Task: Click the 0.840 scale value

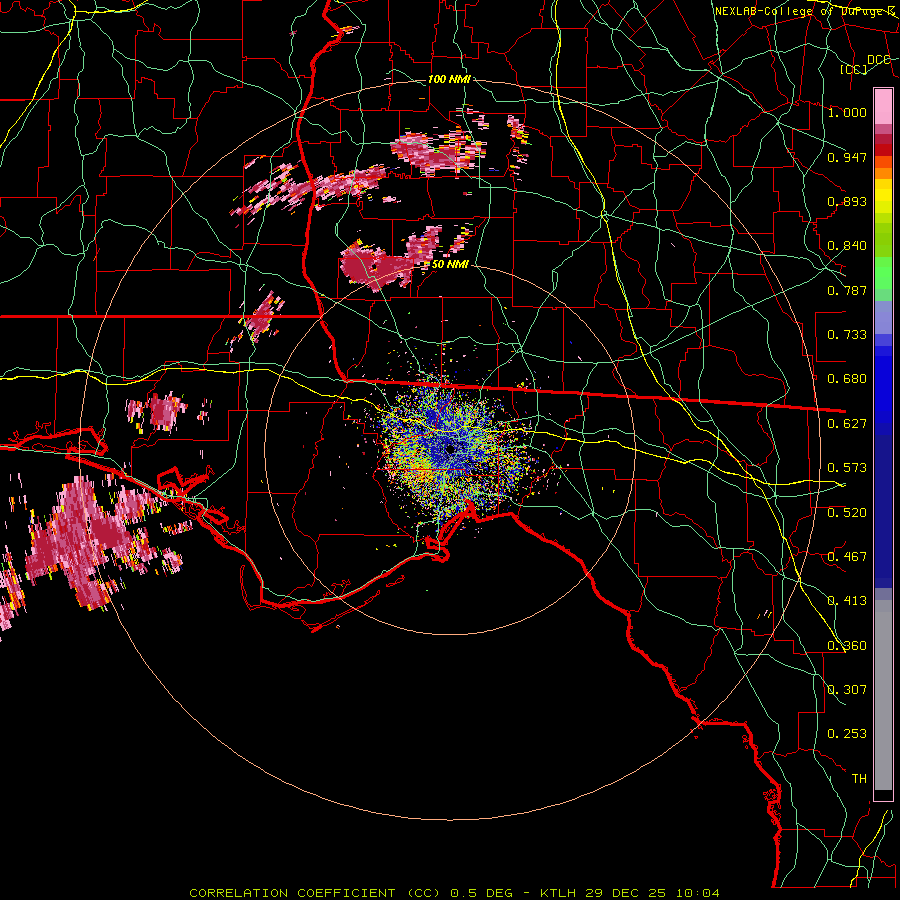Action: click(x=847, y=246)
